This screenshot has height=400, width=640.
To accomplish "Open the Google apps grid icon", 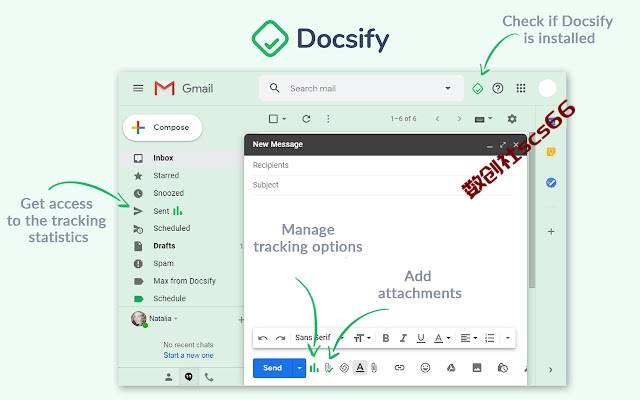I will point(521,88).
